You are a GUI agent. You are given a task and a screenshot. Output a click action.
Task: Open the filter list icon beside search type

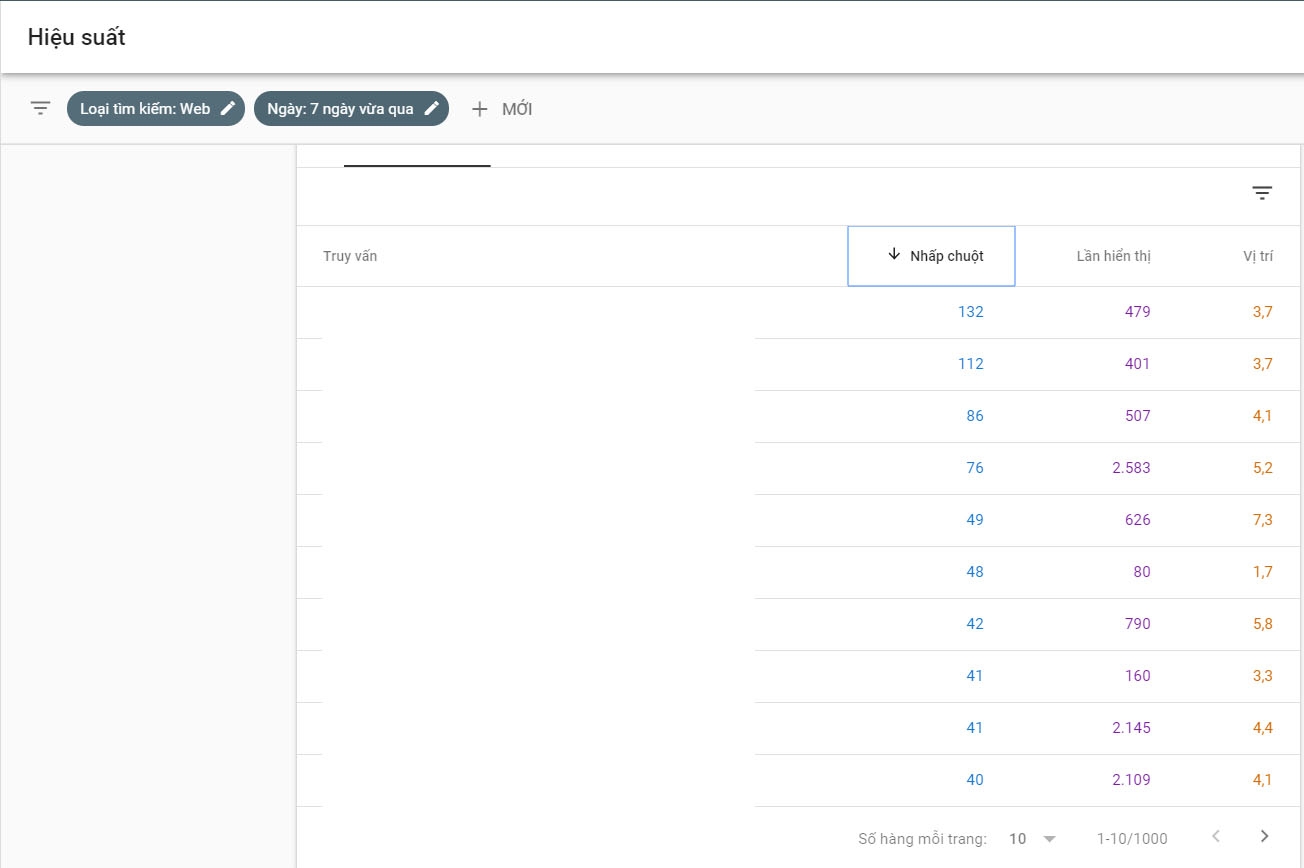(40, 108)
